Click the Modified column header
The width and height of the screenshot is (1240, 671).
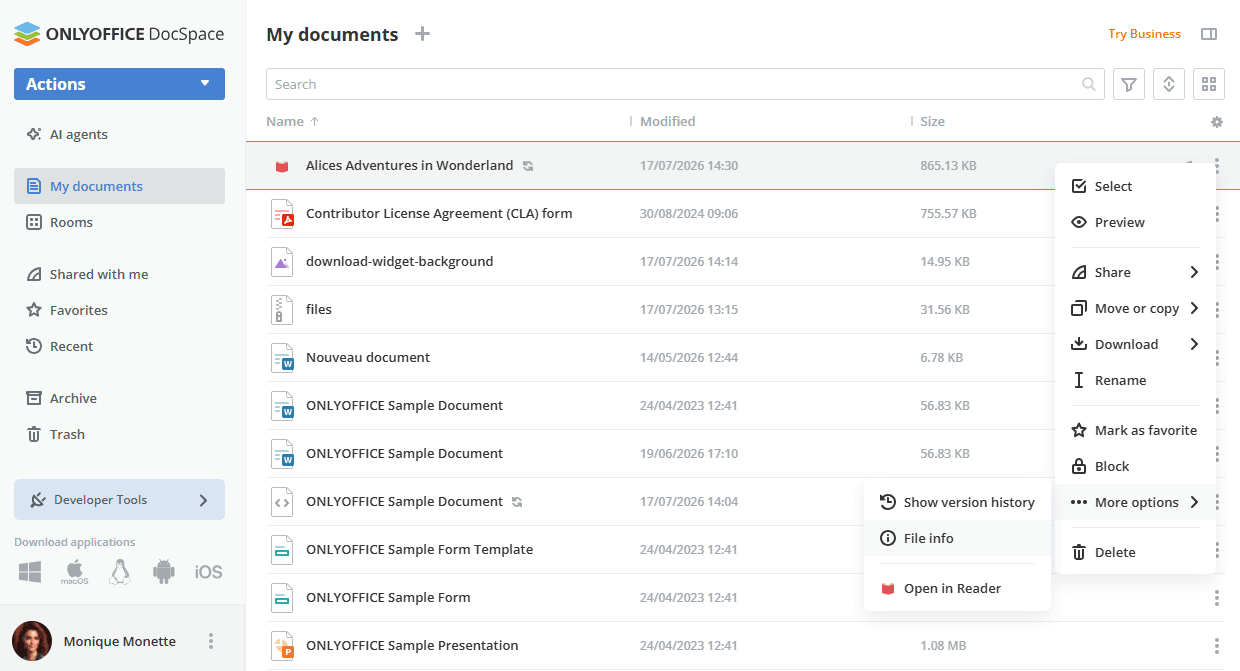click(668, 122)
